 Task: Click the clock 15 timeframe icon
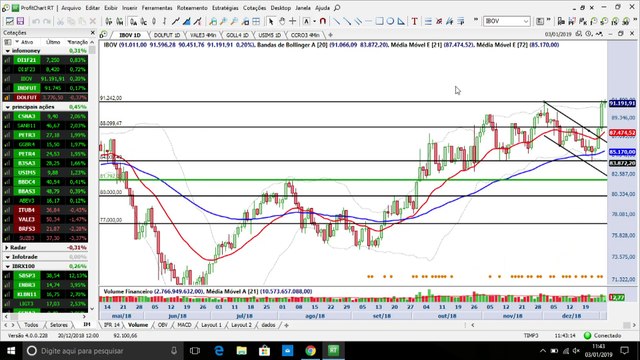615,21
